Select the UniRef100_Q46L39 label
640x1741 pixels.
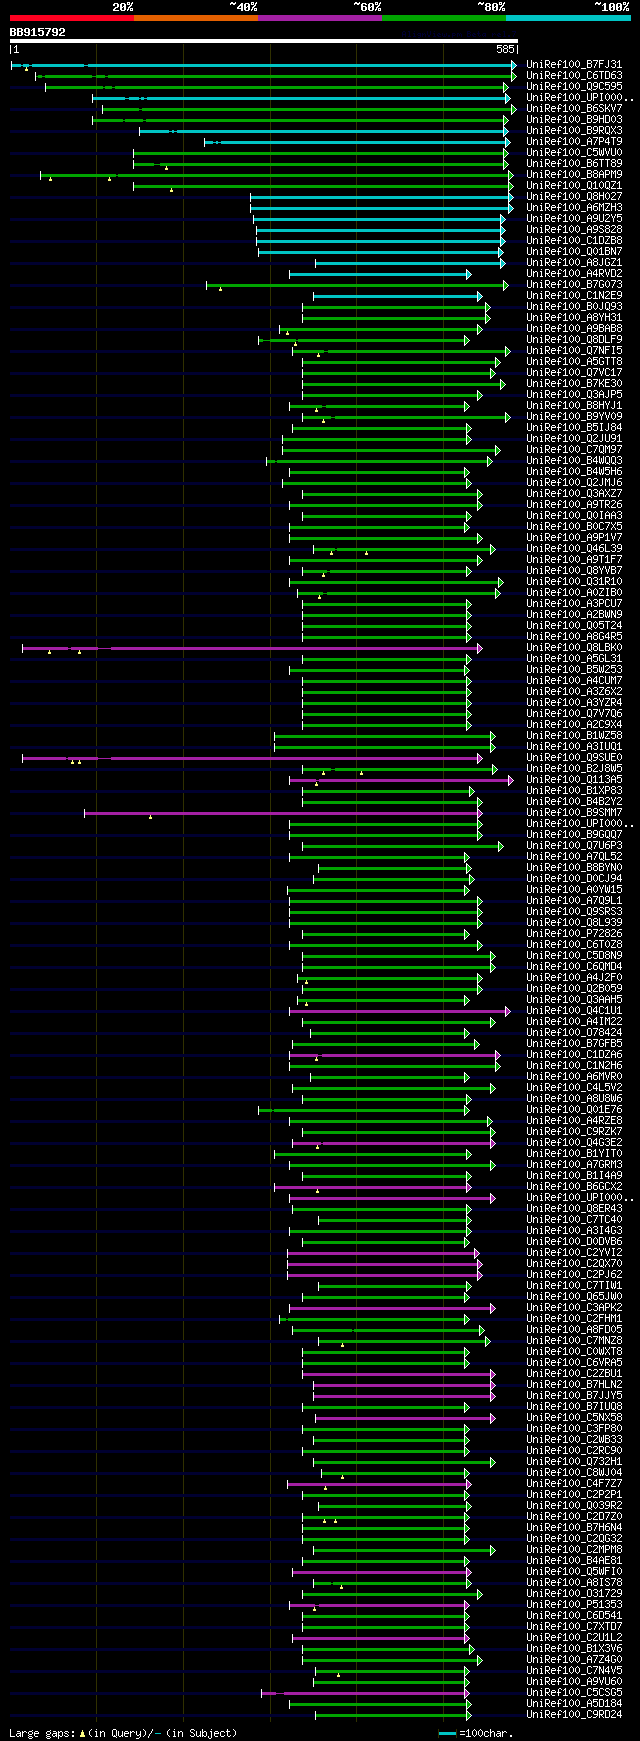[574, 549]
